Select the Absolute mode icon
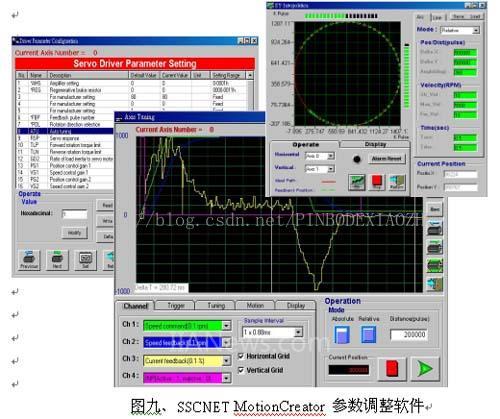This screenshot has height=419, width=500. [342, 335]
